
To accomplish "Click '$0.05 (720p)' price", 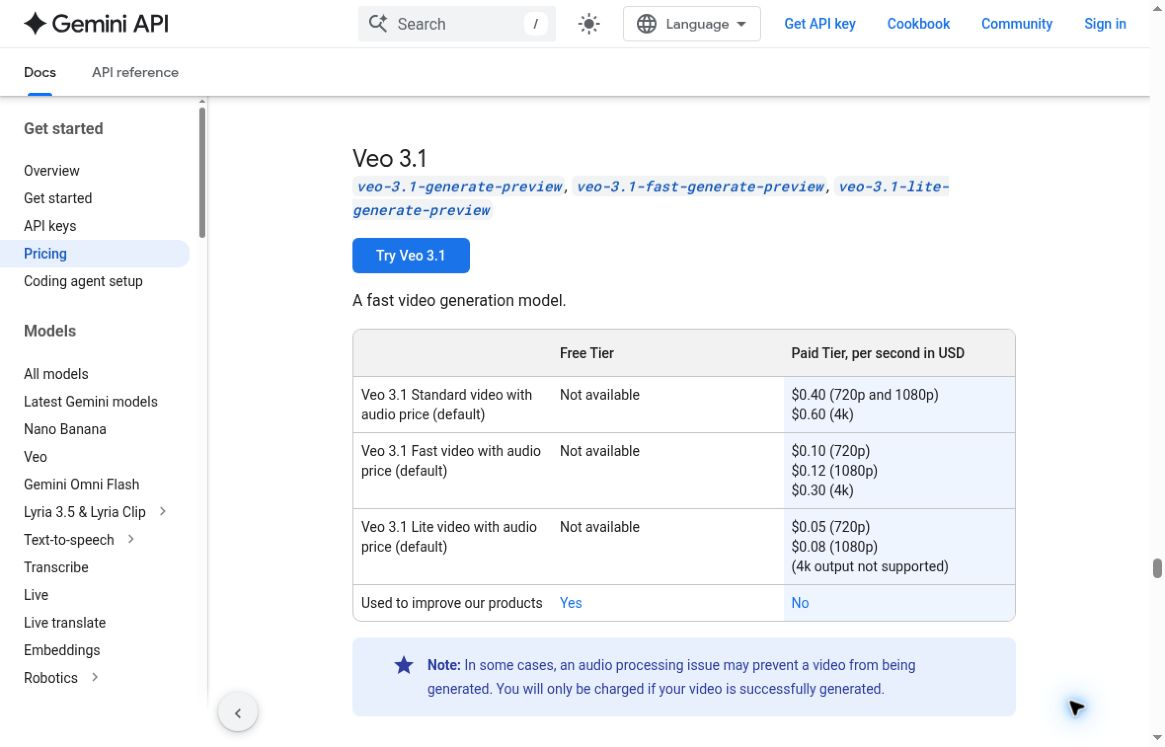I will tap(831, 527).
